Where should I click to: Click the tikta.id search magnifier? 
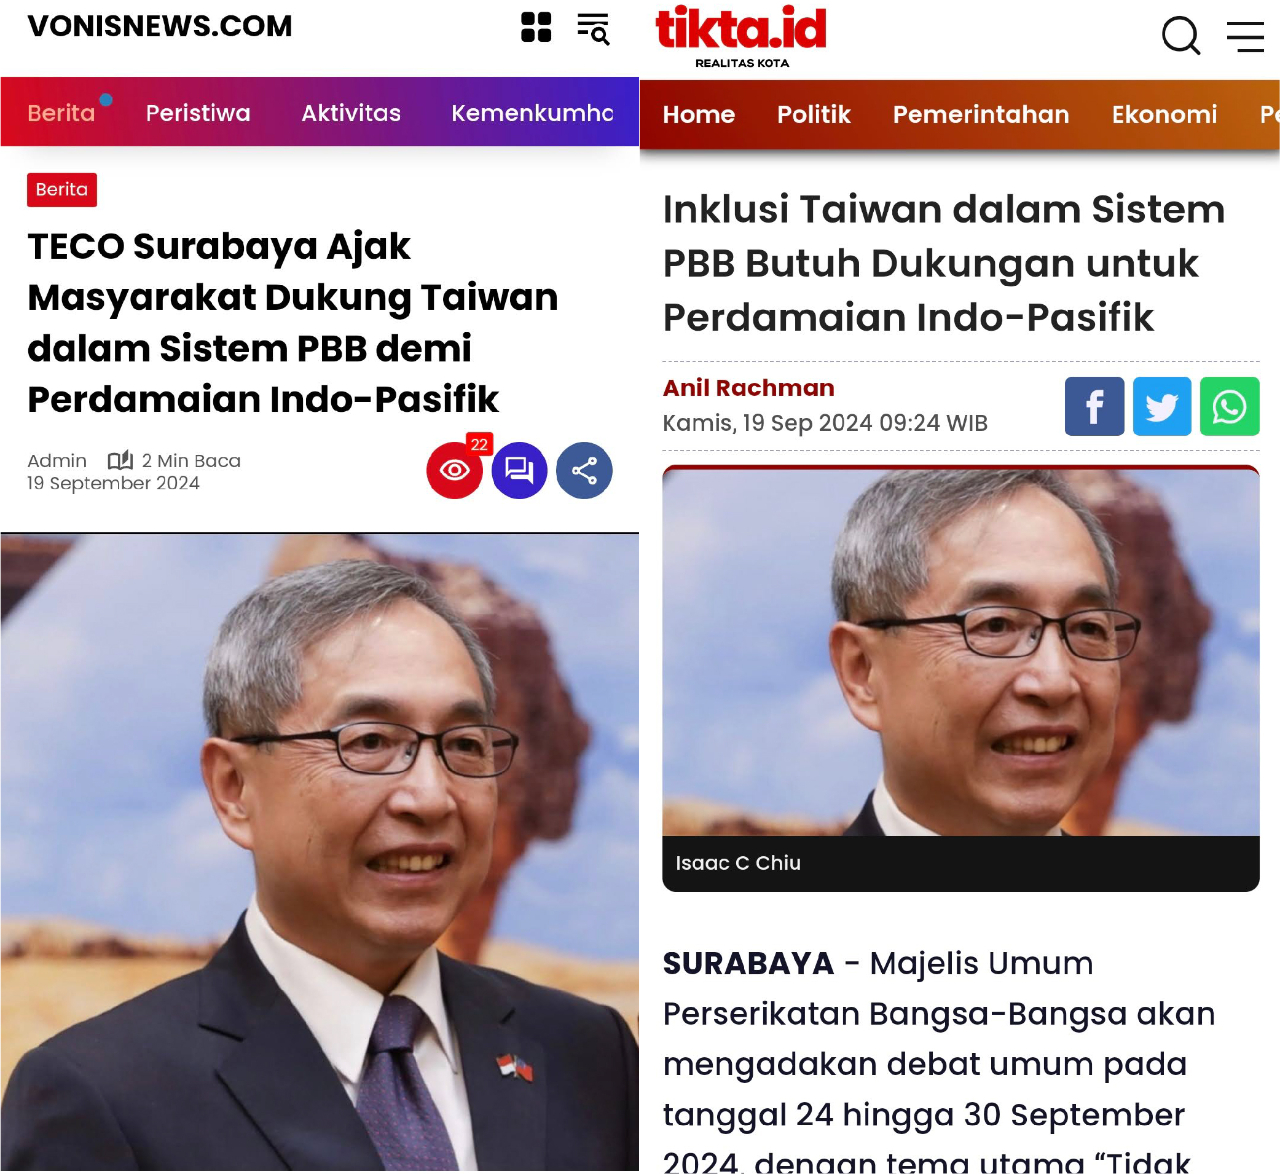pos(1181,36)
